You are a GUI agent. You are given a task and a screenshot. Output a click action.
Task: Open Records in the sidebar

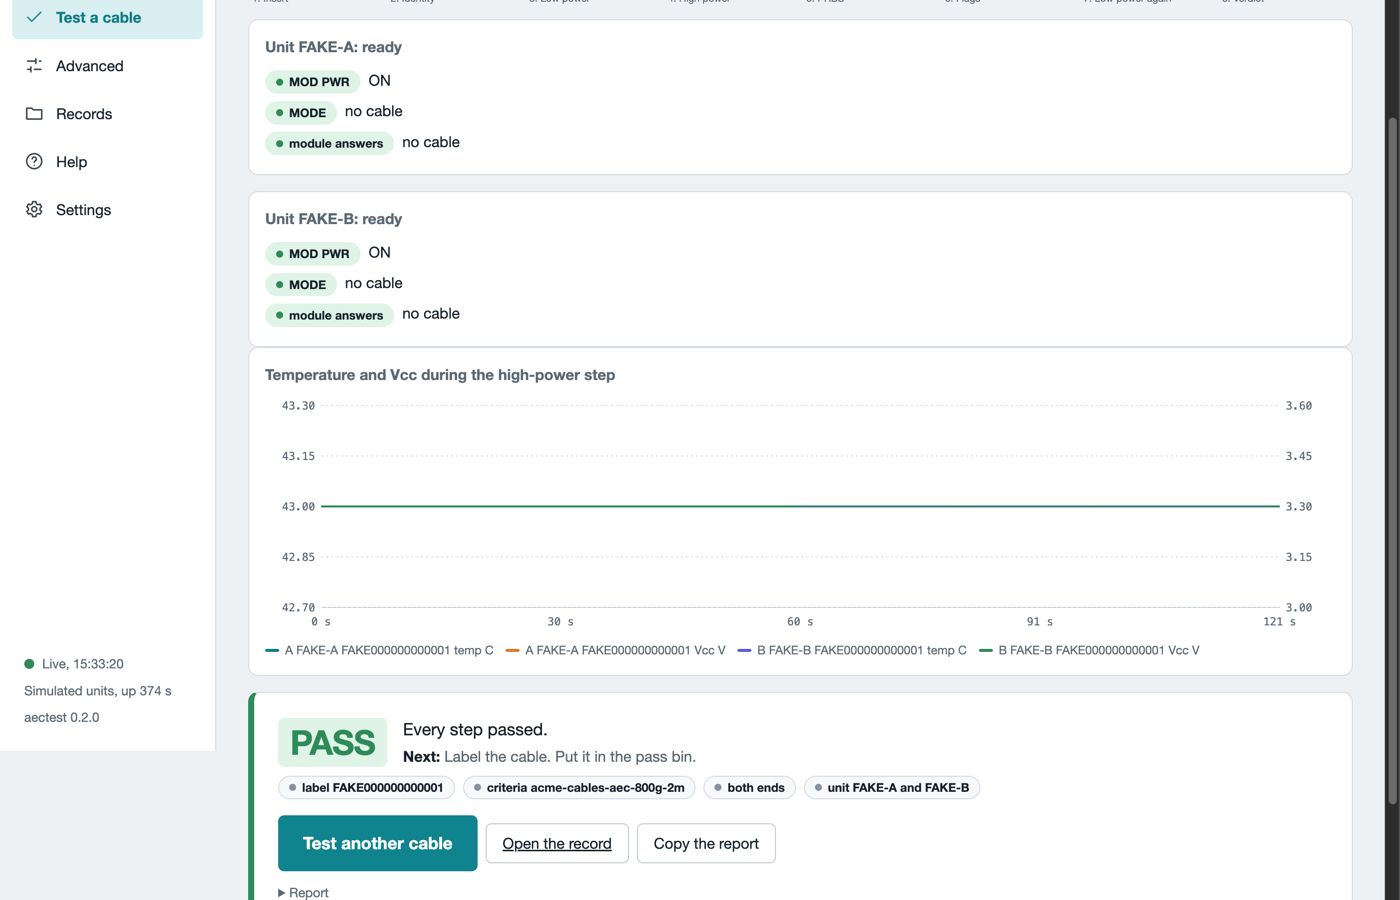107,113
